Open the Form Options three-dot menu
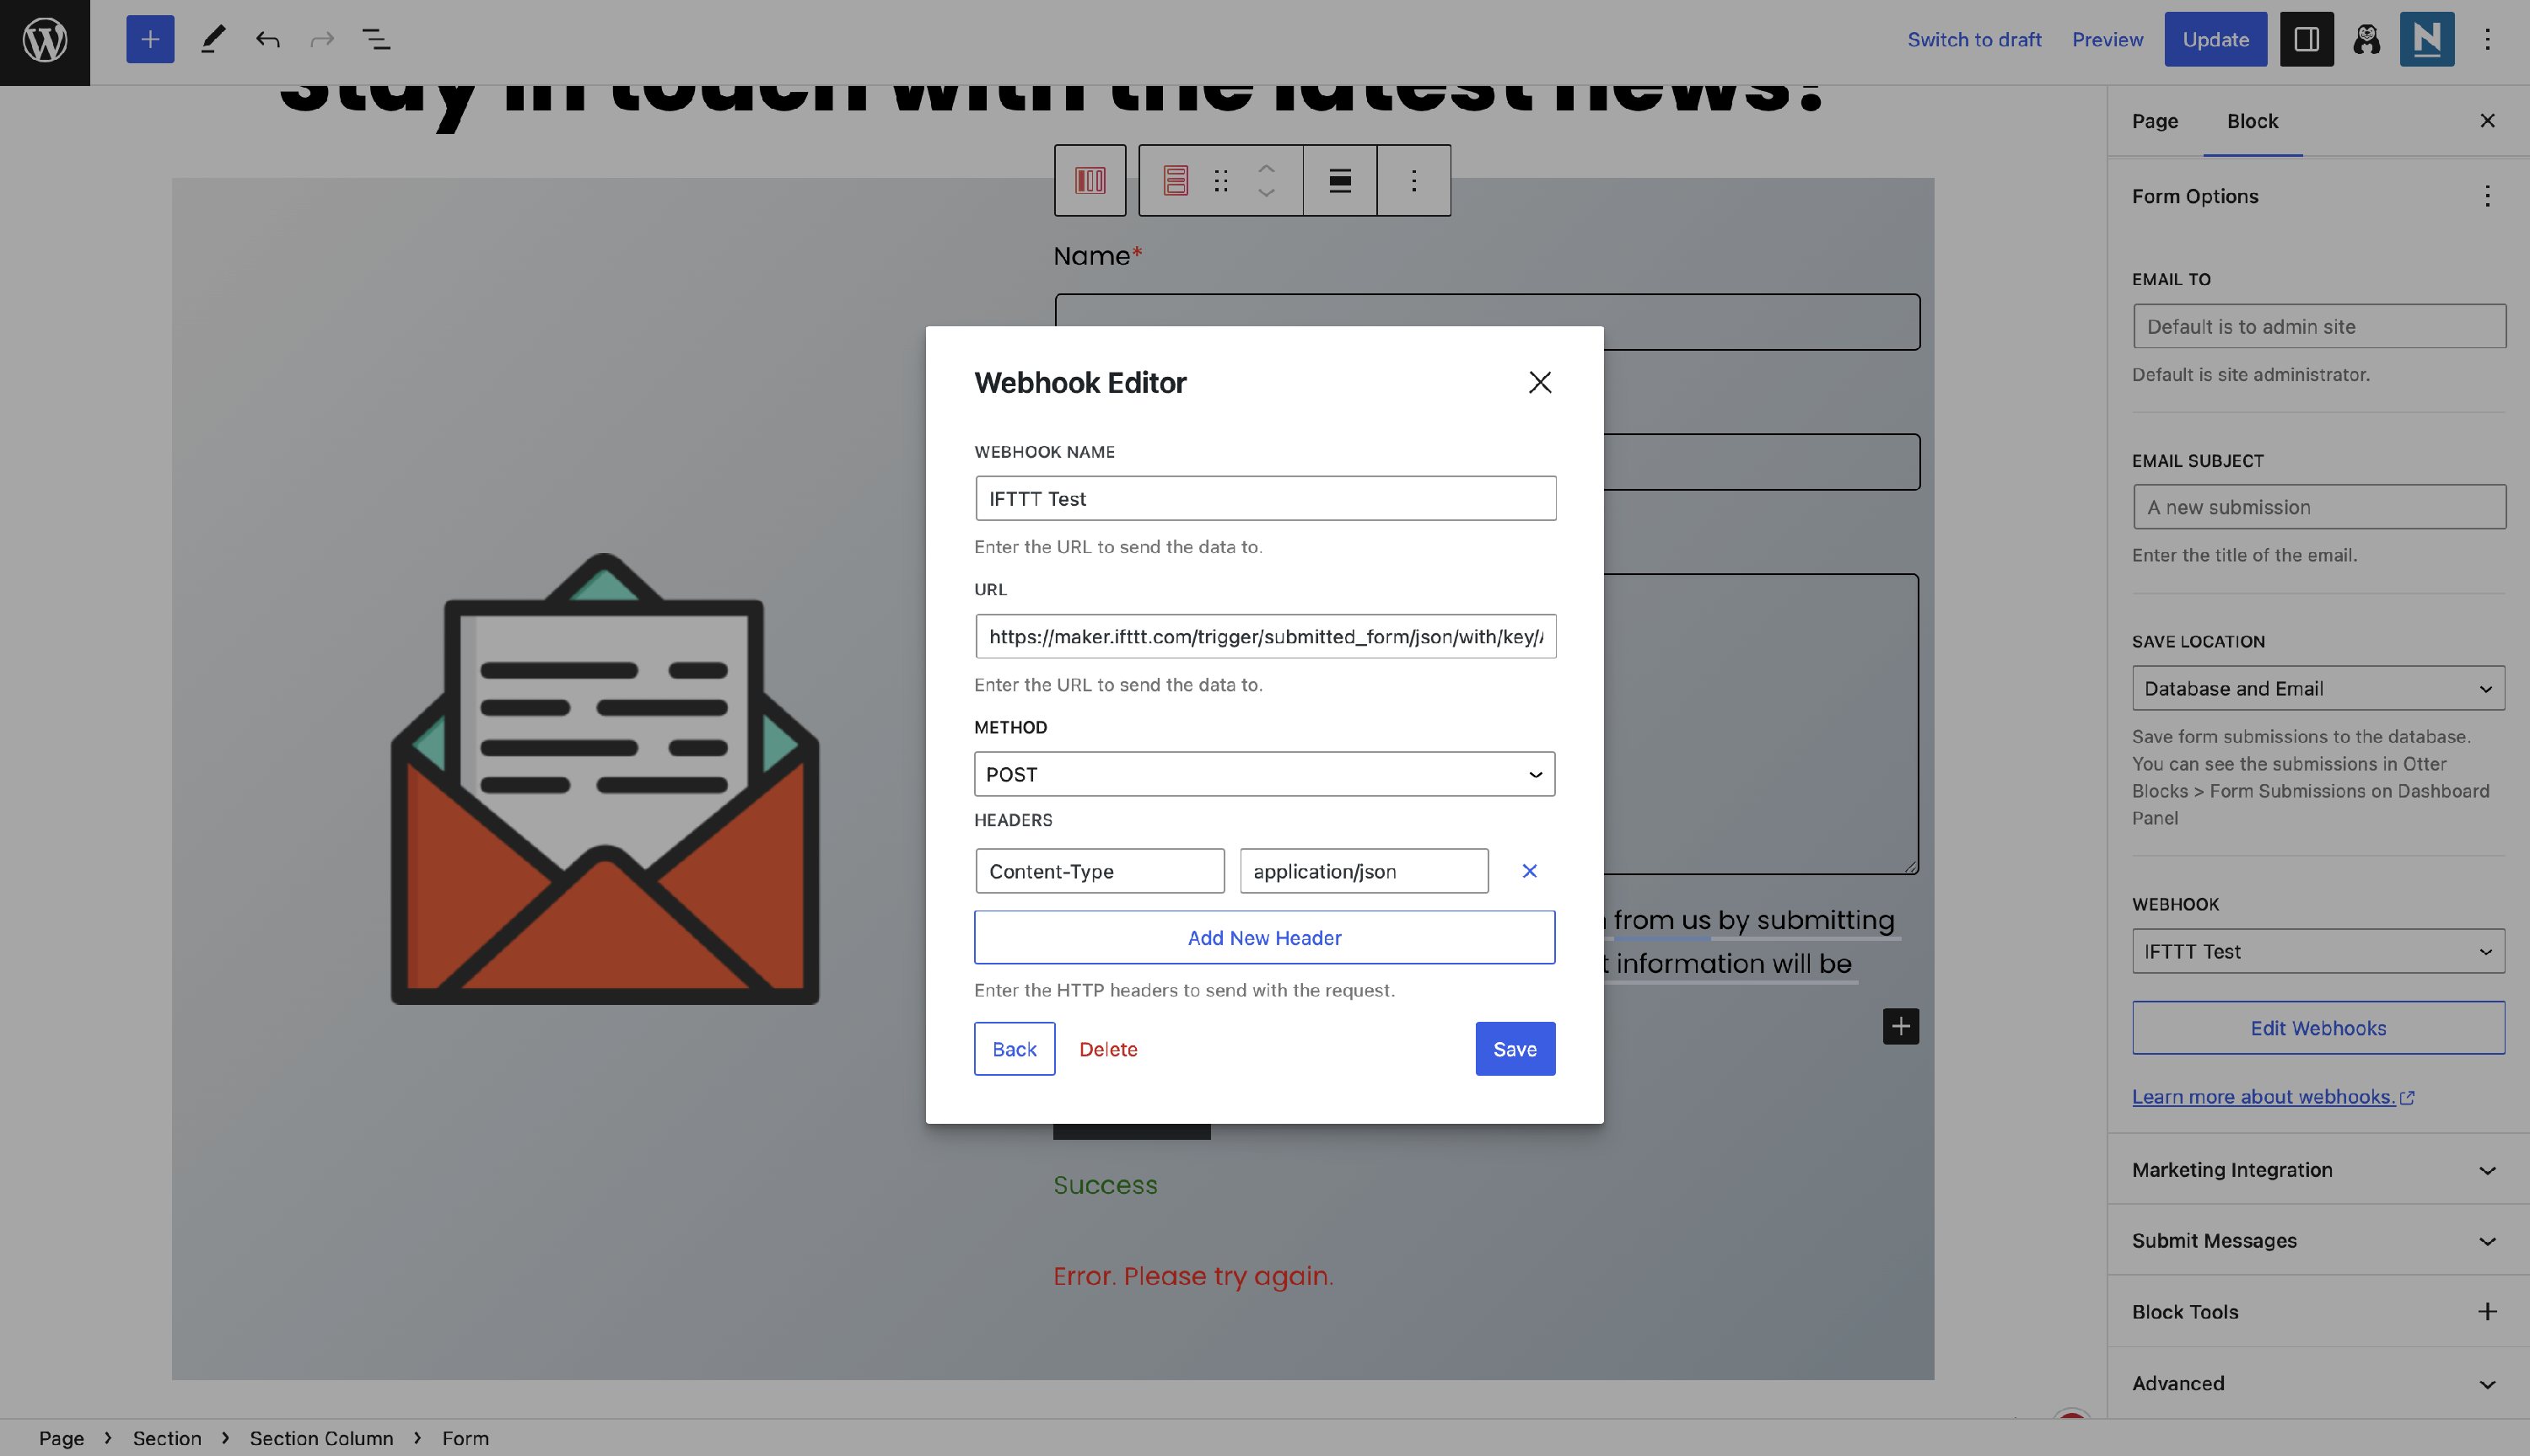 pos(2486,197)
